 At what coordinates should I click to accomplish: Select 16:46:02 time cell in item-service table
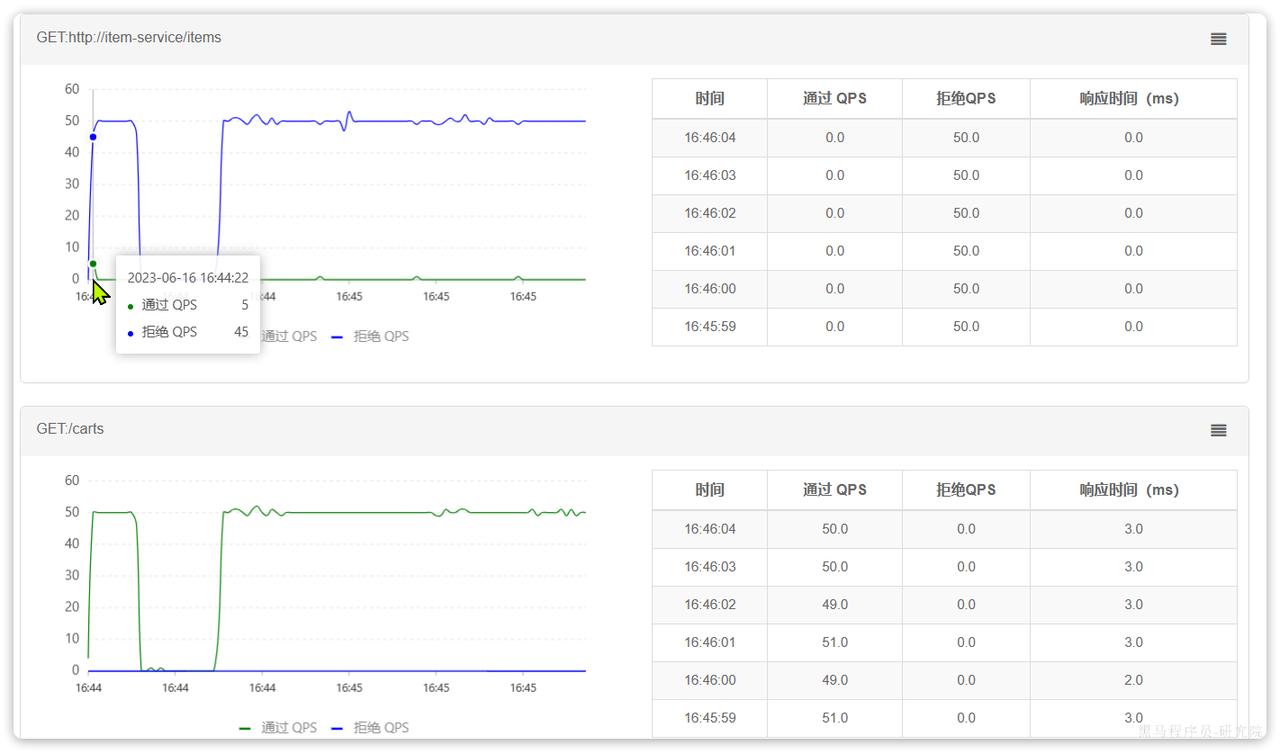tap(710, 214)
